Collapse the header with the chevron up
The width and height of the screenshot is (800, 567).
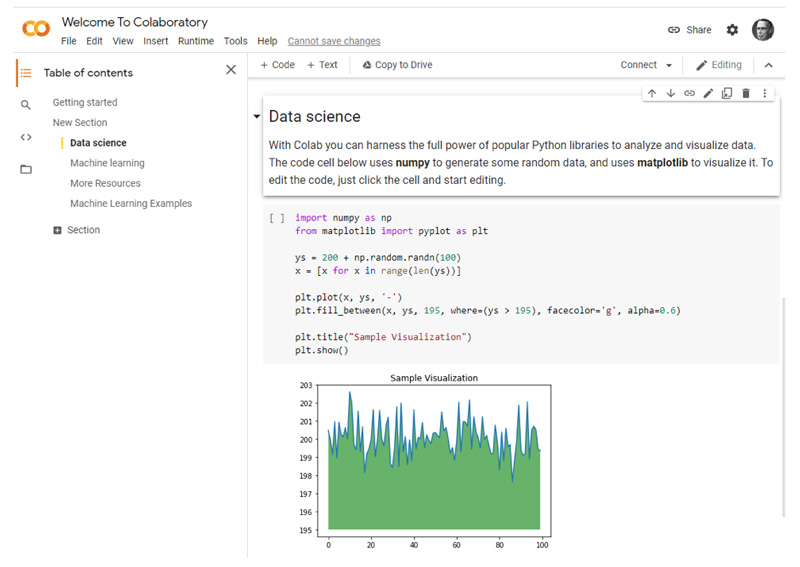pyautogui.click(x=768, y=65)
